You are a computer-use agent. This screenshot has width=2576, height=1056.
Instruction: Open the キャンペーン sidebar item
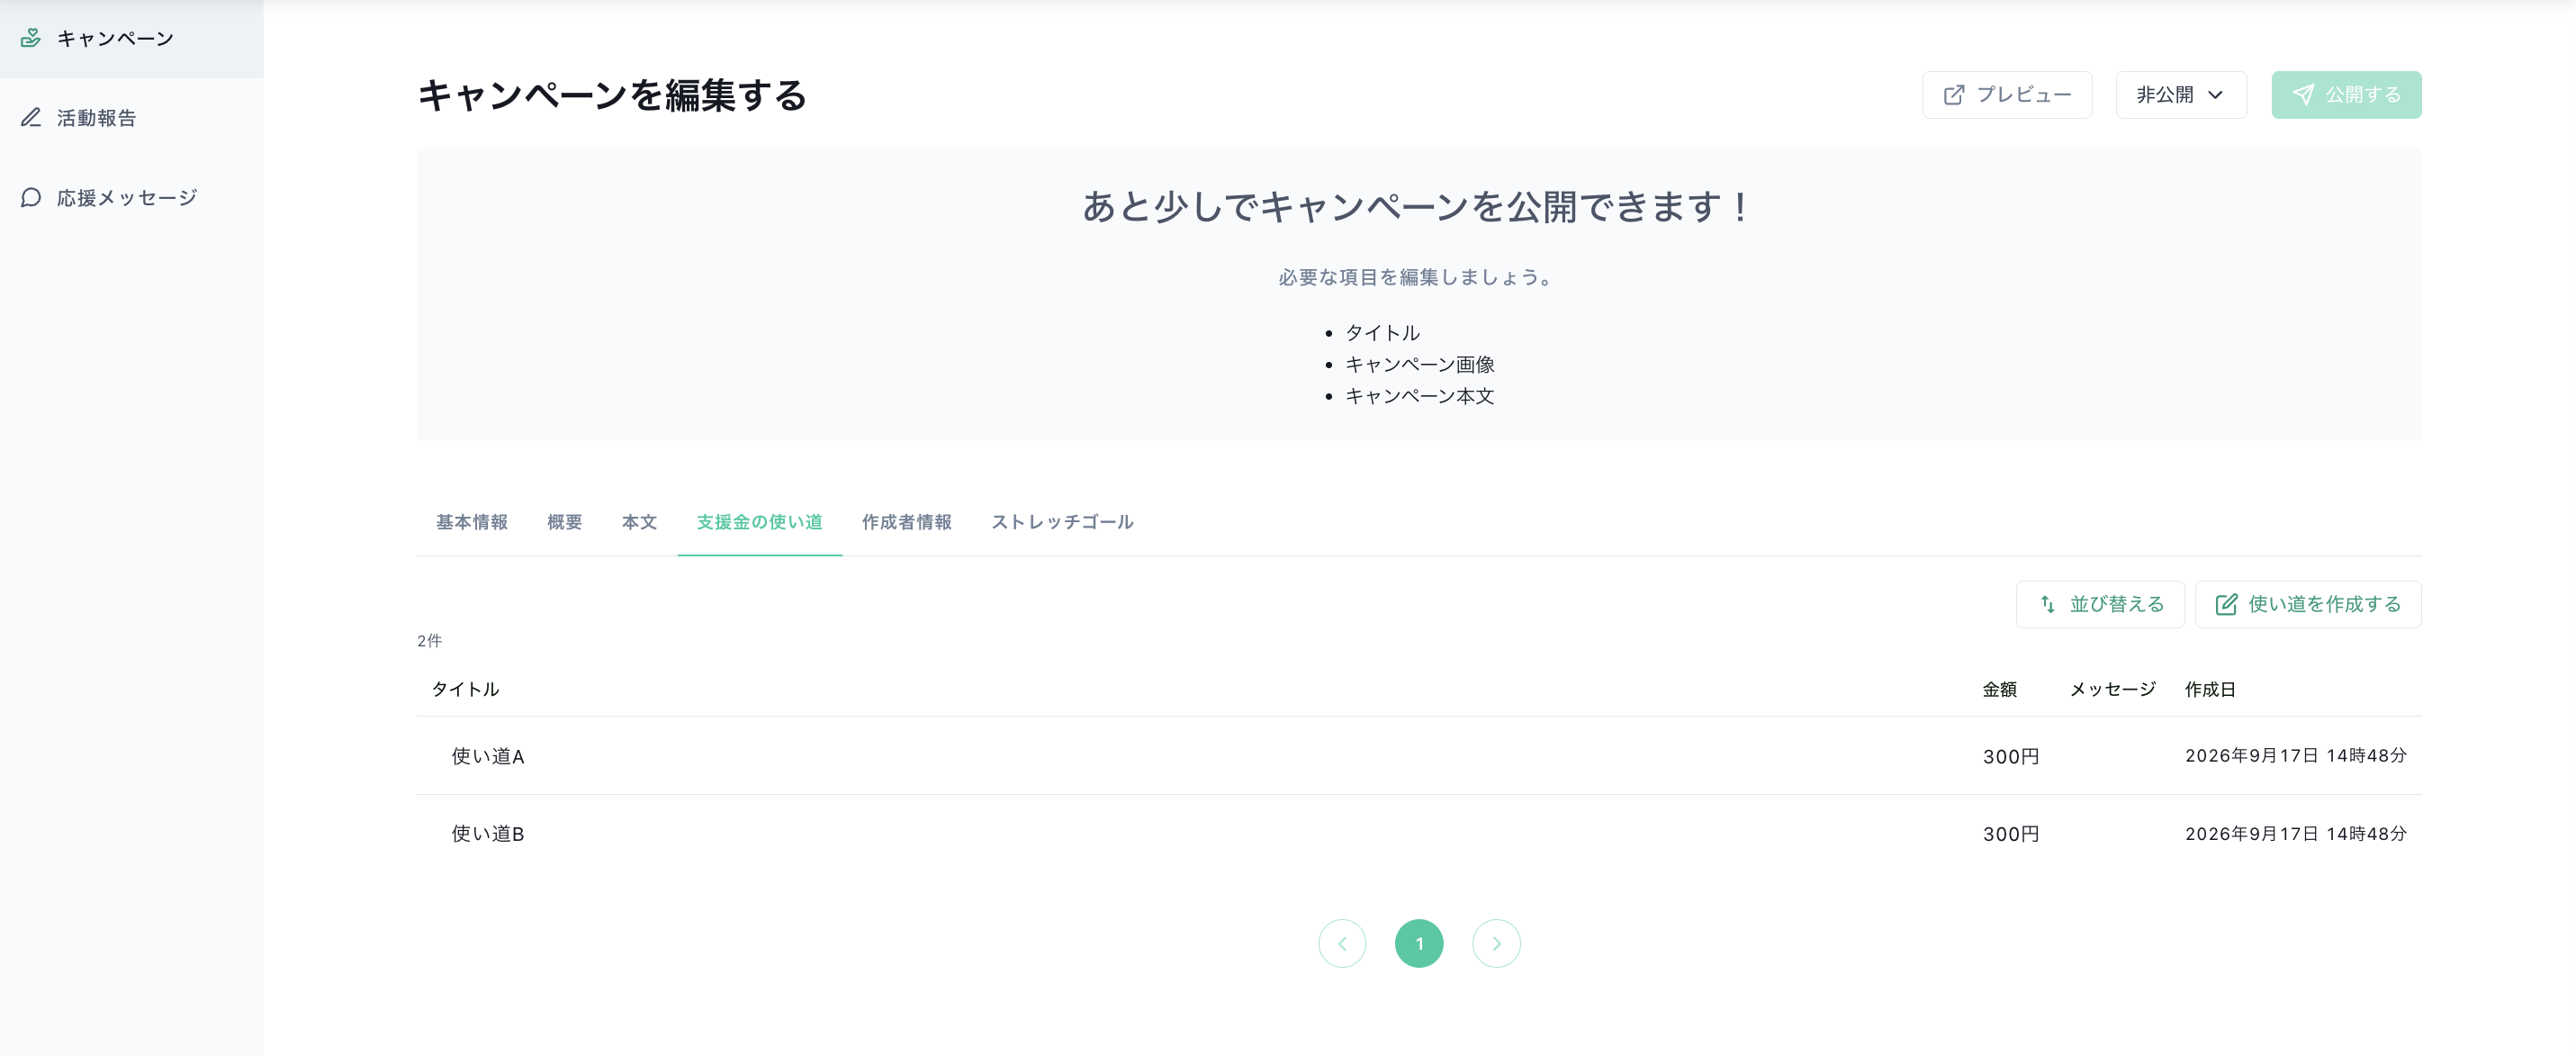click(131, 39)
